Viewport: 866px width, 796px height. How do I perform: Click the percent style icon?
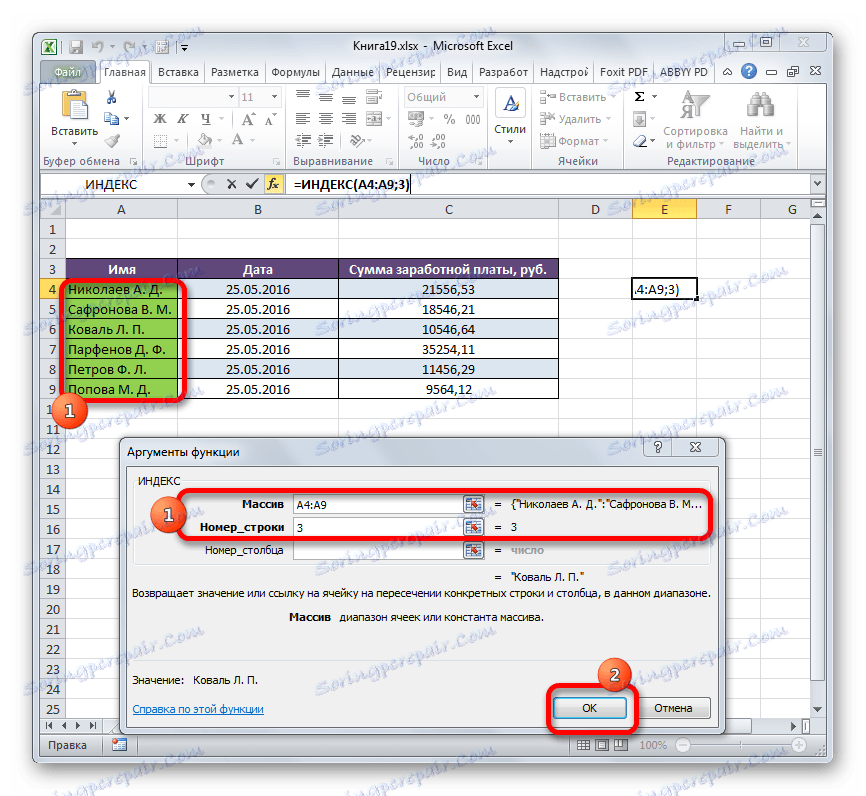pyautogui.click(x=450, y=119)
